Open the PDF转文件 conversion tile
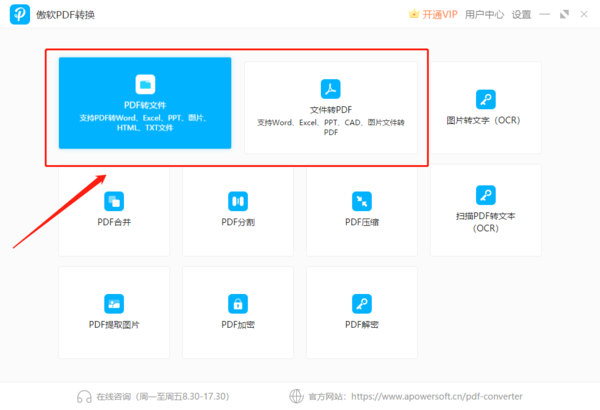Screen dimensions: 600x410 pyautogui.click(x=144, y=103)
